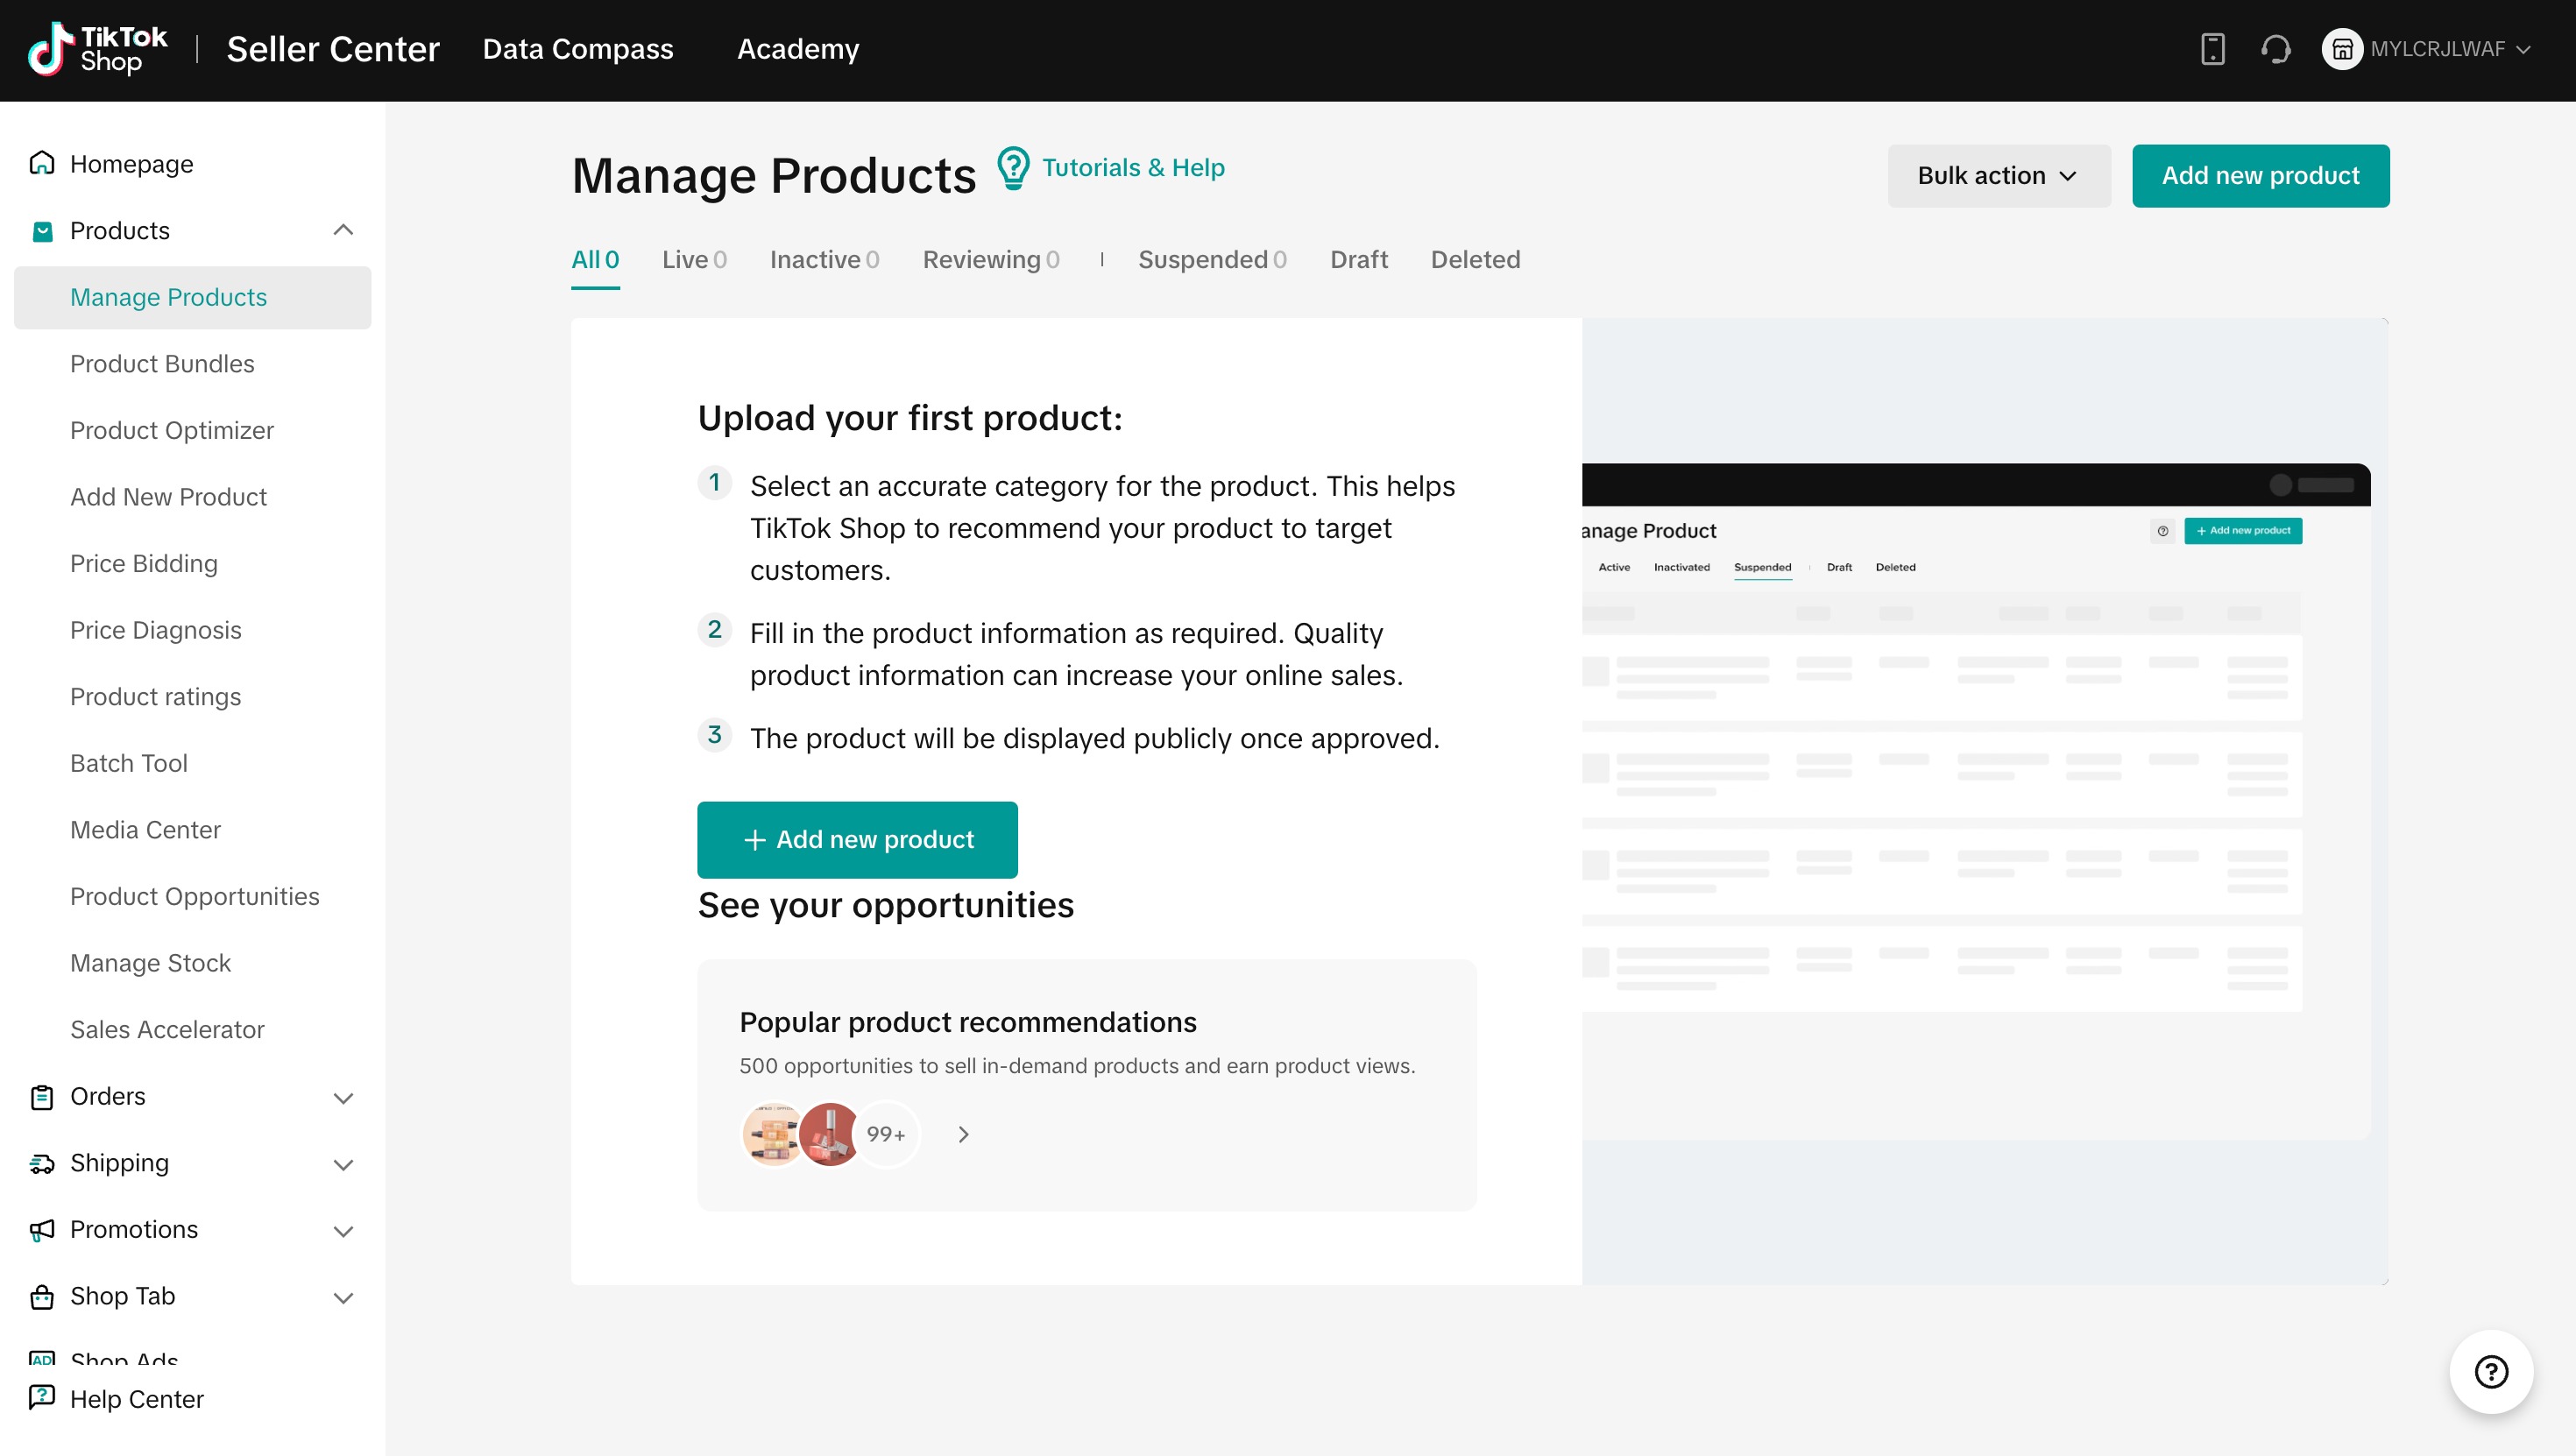Click the homepage menu icon
Viewport: 2576px width, 1456px height.
(42, 163)
